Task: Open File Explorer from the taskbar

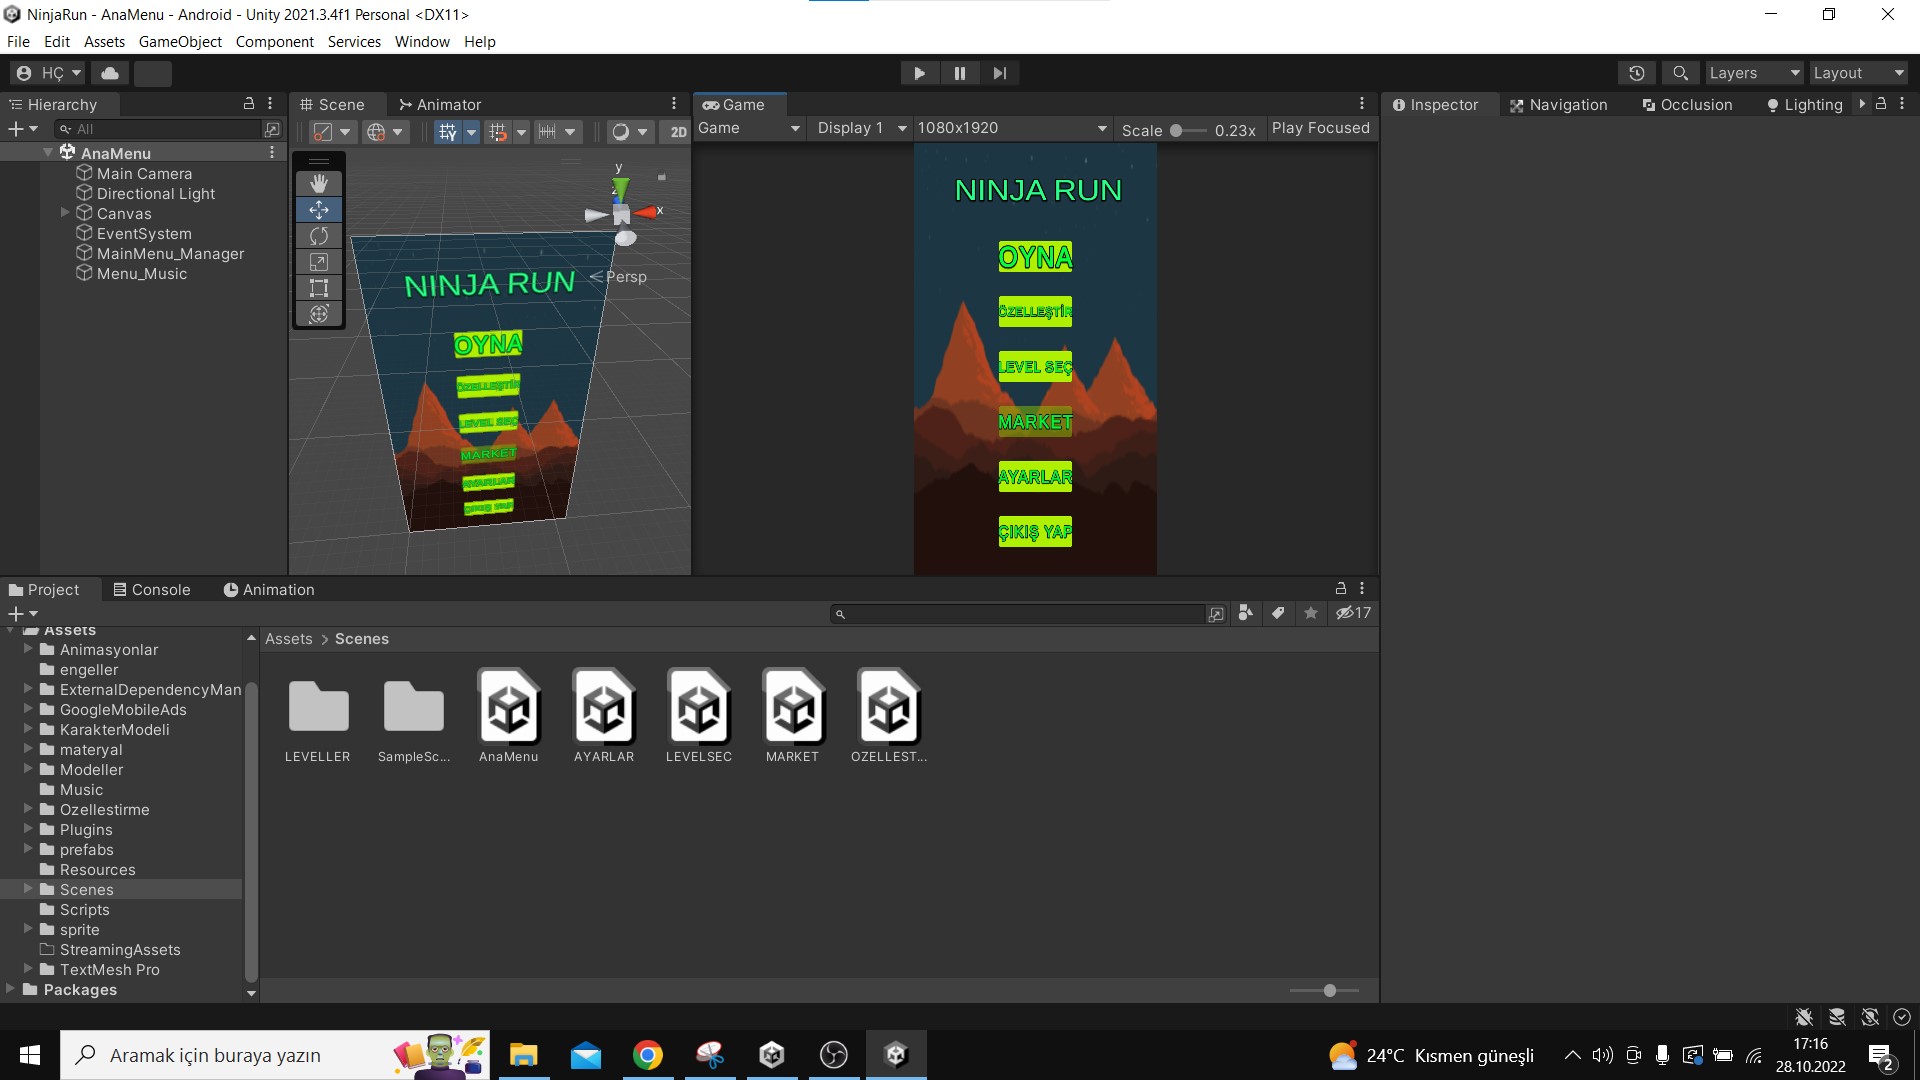Action: 524,1055
